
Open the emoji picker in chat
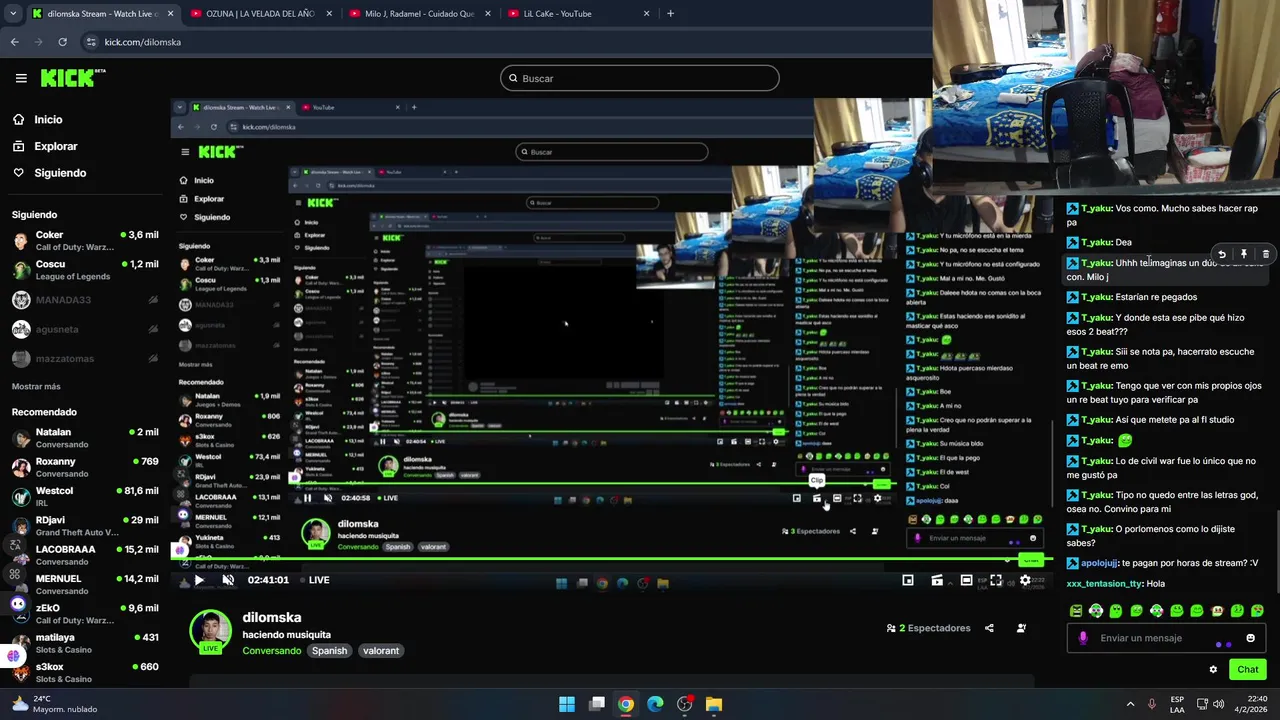click(x=1250, y=638)
